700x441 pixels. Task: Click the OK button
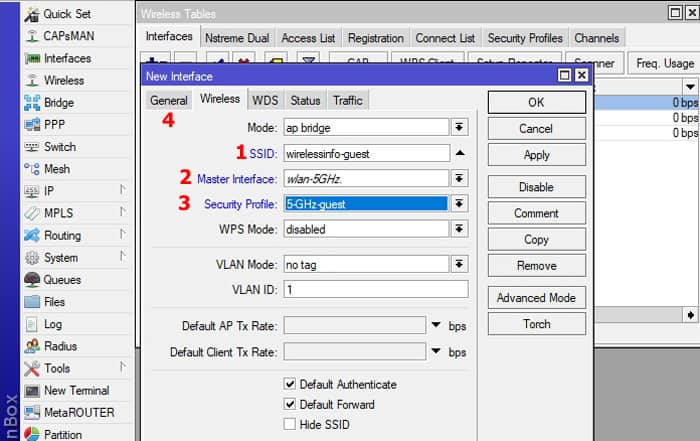pyautogui.click(x=537, y=102)
